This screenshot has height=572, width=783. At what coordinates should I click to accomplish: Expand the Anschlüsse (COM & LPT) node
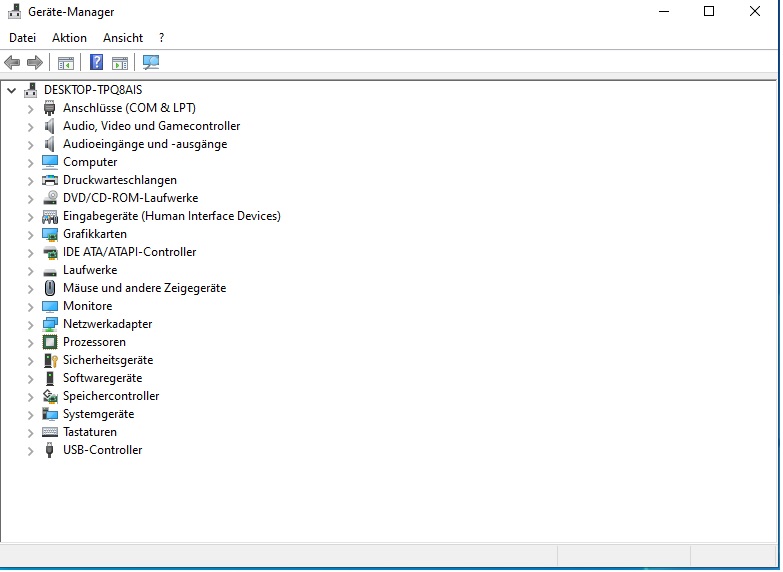pos(30,109)
